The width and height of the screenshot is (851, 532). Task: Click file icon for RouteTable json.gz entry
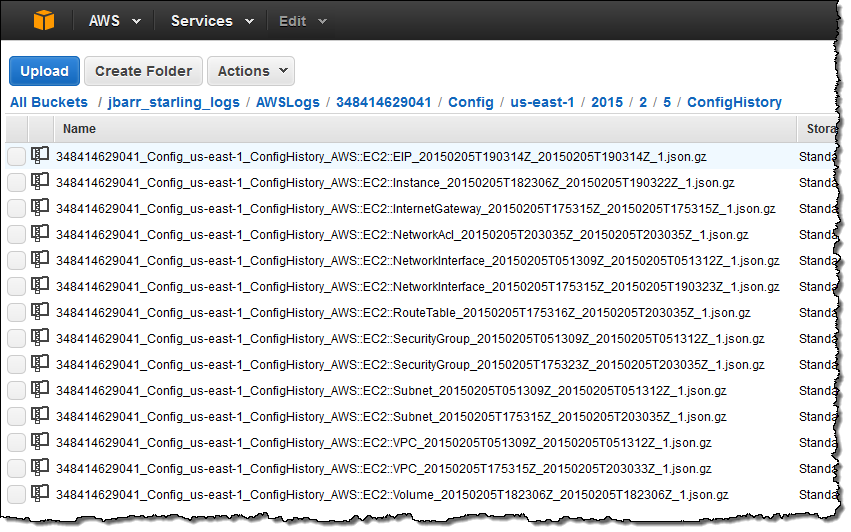[40, 311]
